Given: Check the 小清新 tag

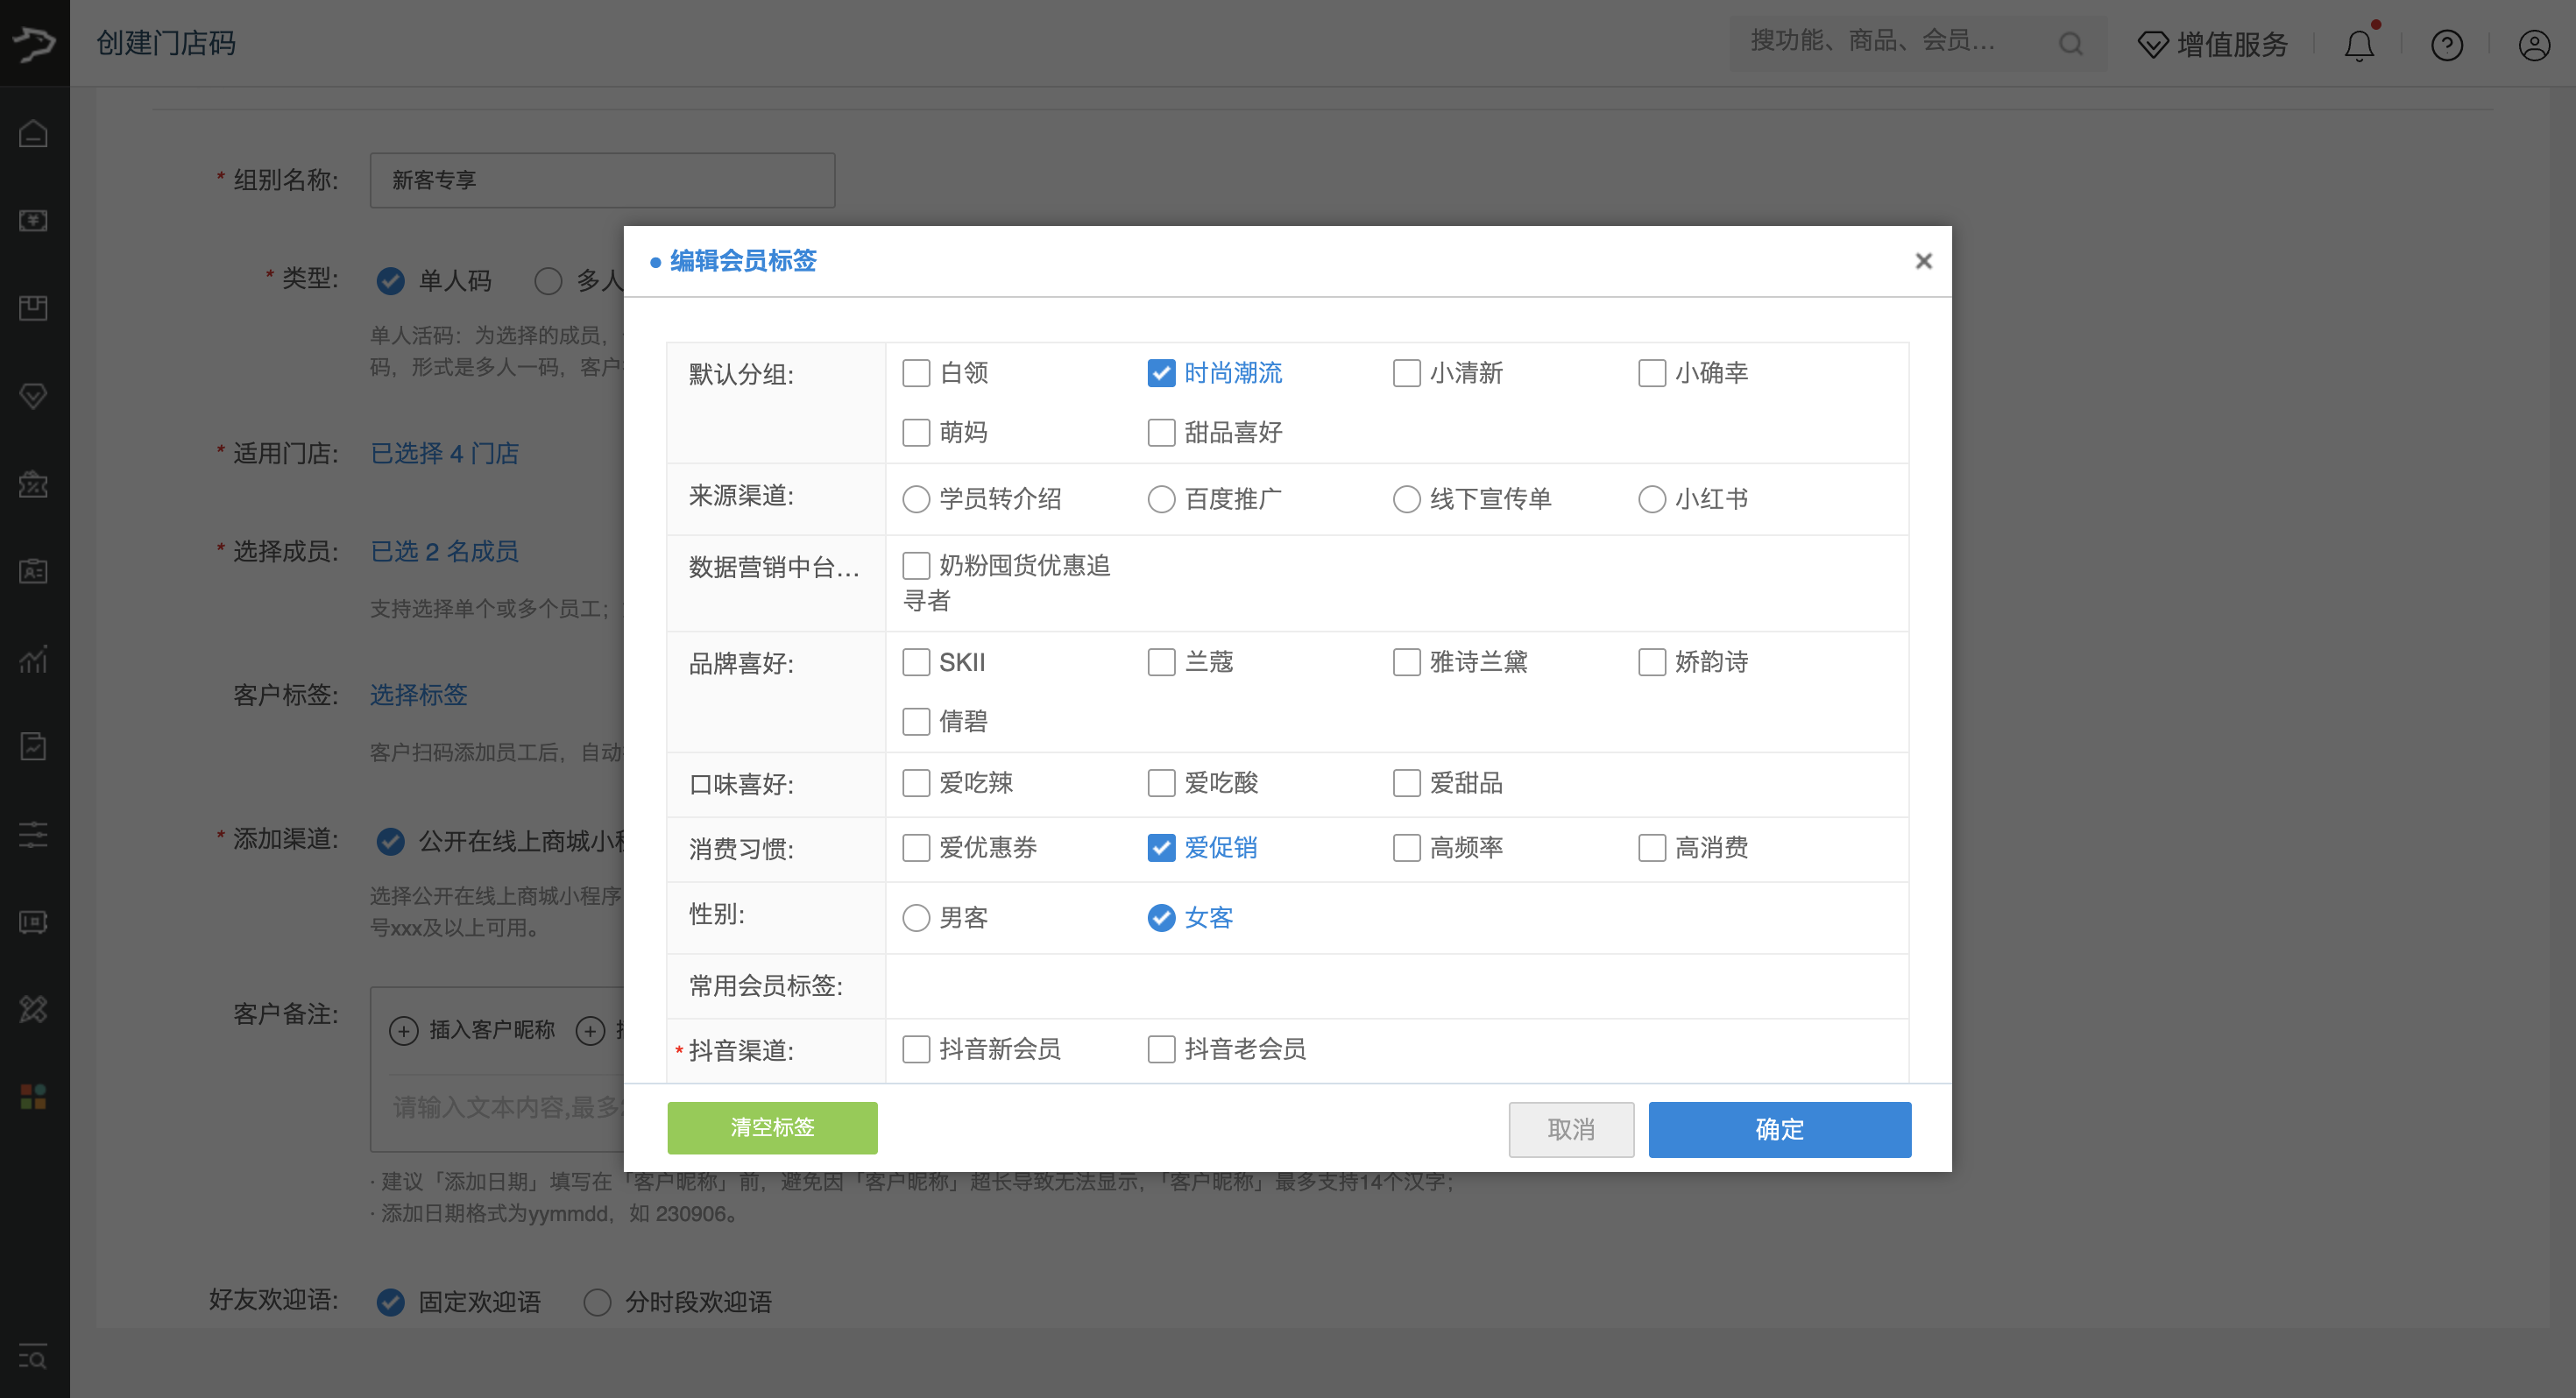Looking at the screenshot, I should (x=1406, y=373).
